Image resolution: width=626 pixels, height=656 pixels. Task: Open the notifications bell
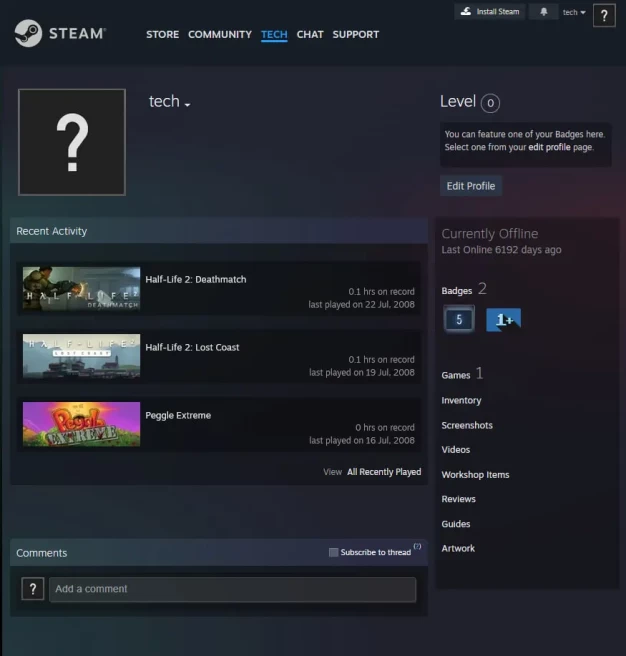point(543,12)
